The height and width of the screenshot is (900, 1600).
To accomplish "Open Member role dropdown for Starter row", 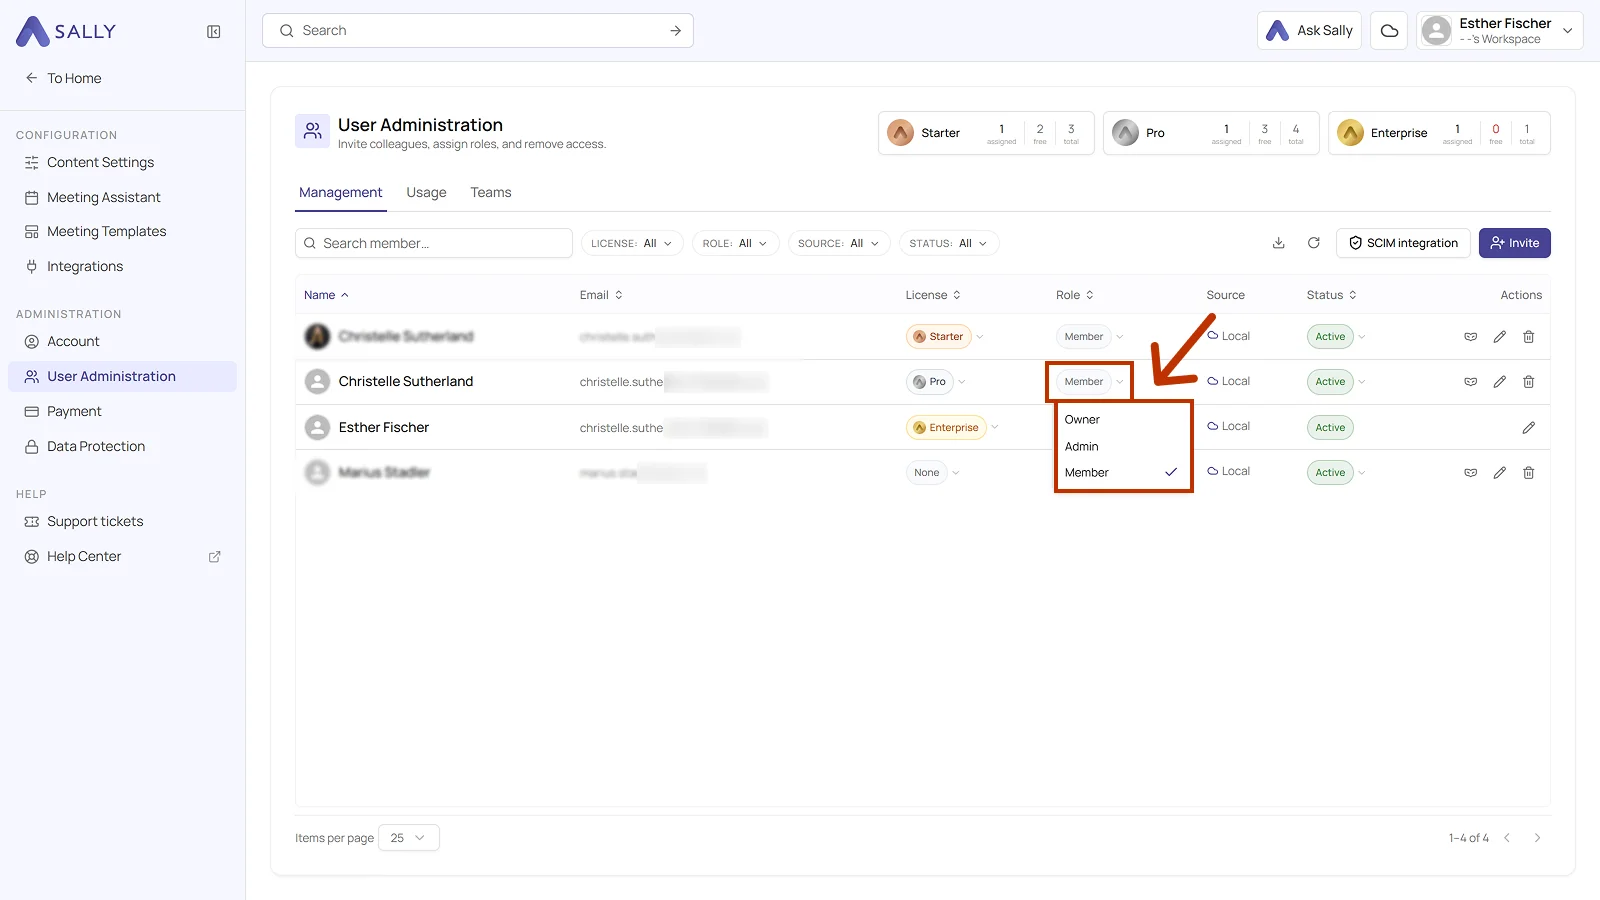I will tap(1090, 337).
